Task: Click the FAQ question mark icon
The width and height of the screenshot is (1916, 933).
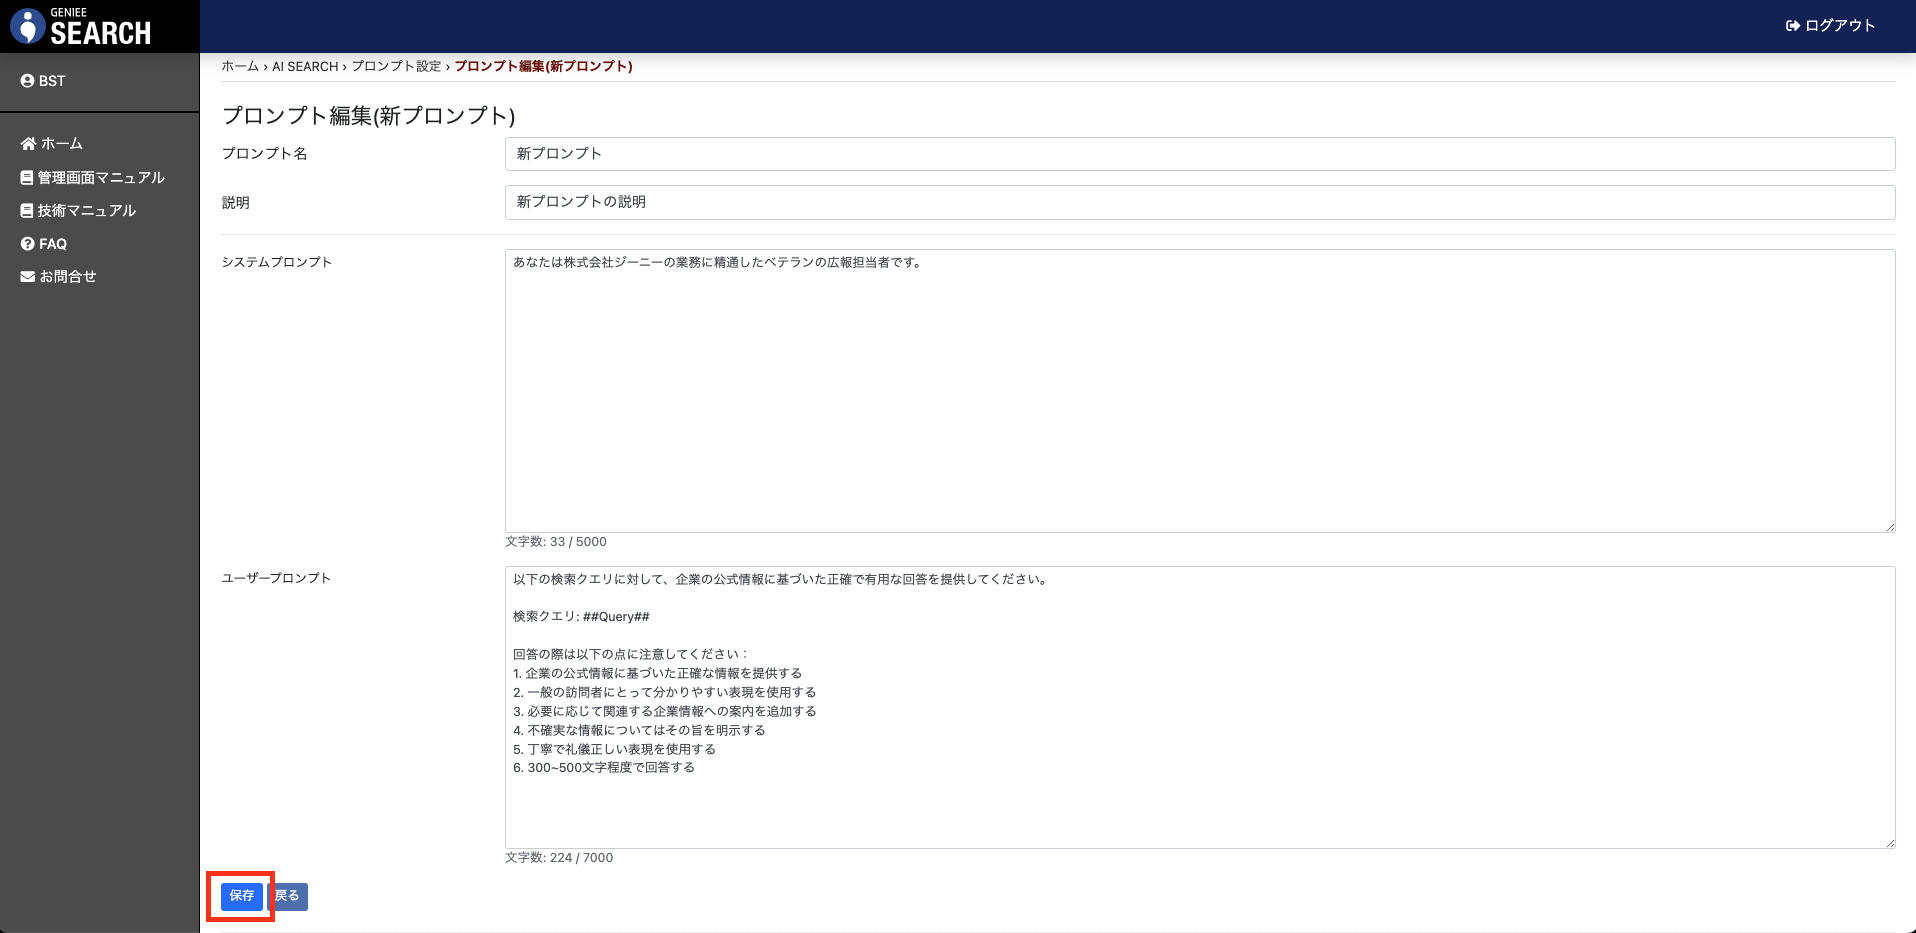Action: click(27, 244)
